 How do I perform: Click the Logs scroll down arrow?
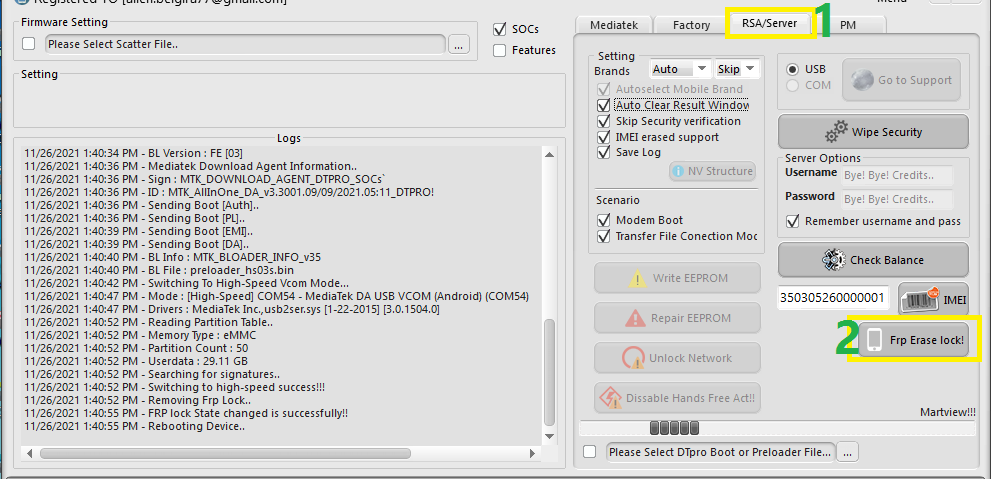pos(549,437)
